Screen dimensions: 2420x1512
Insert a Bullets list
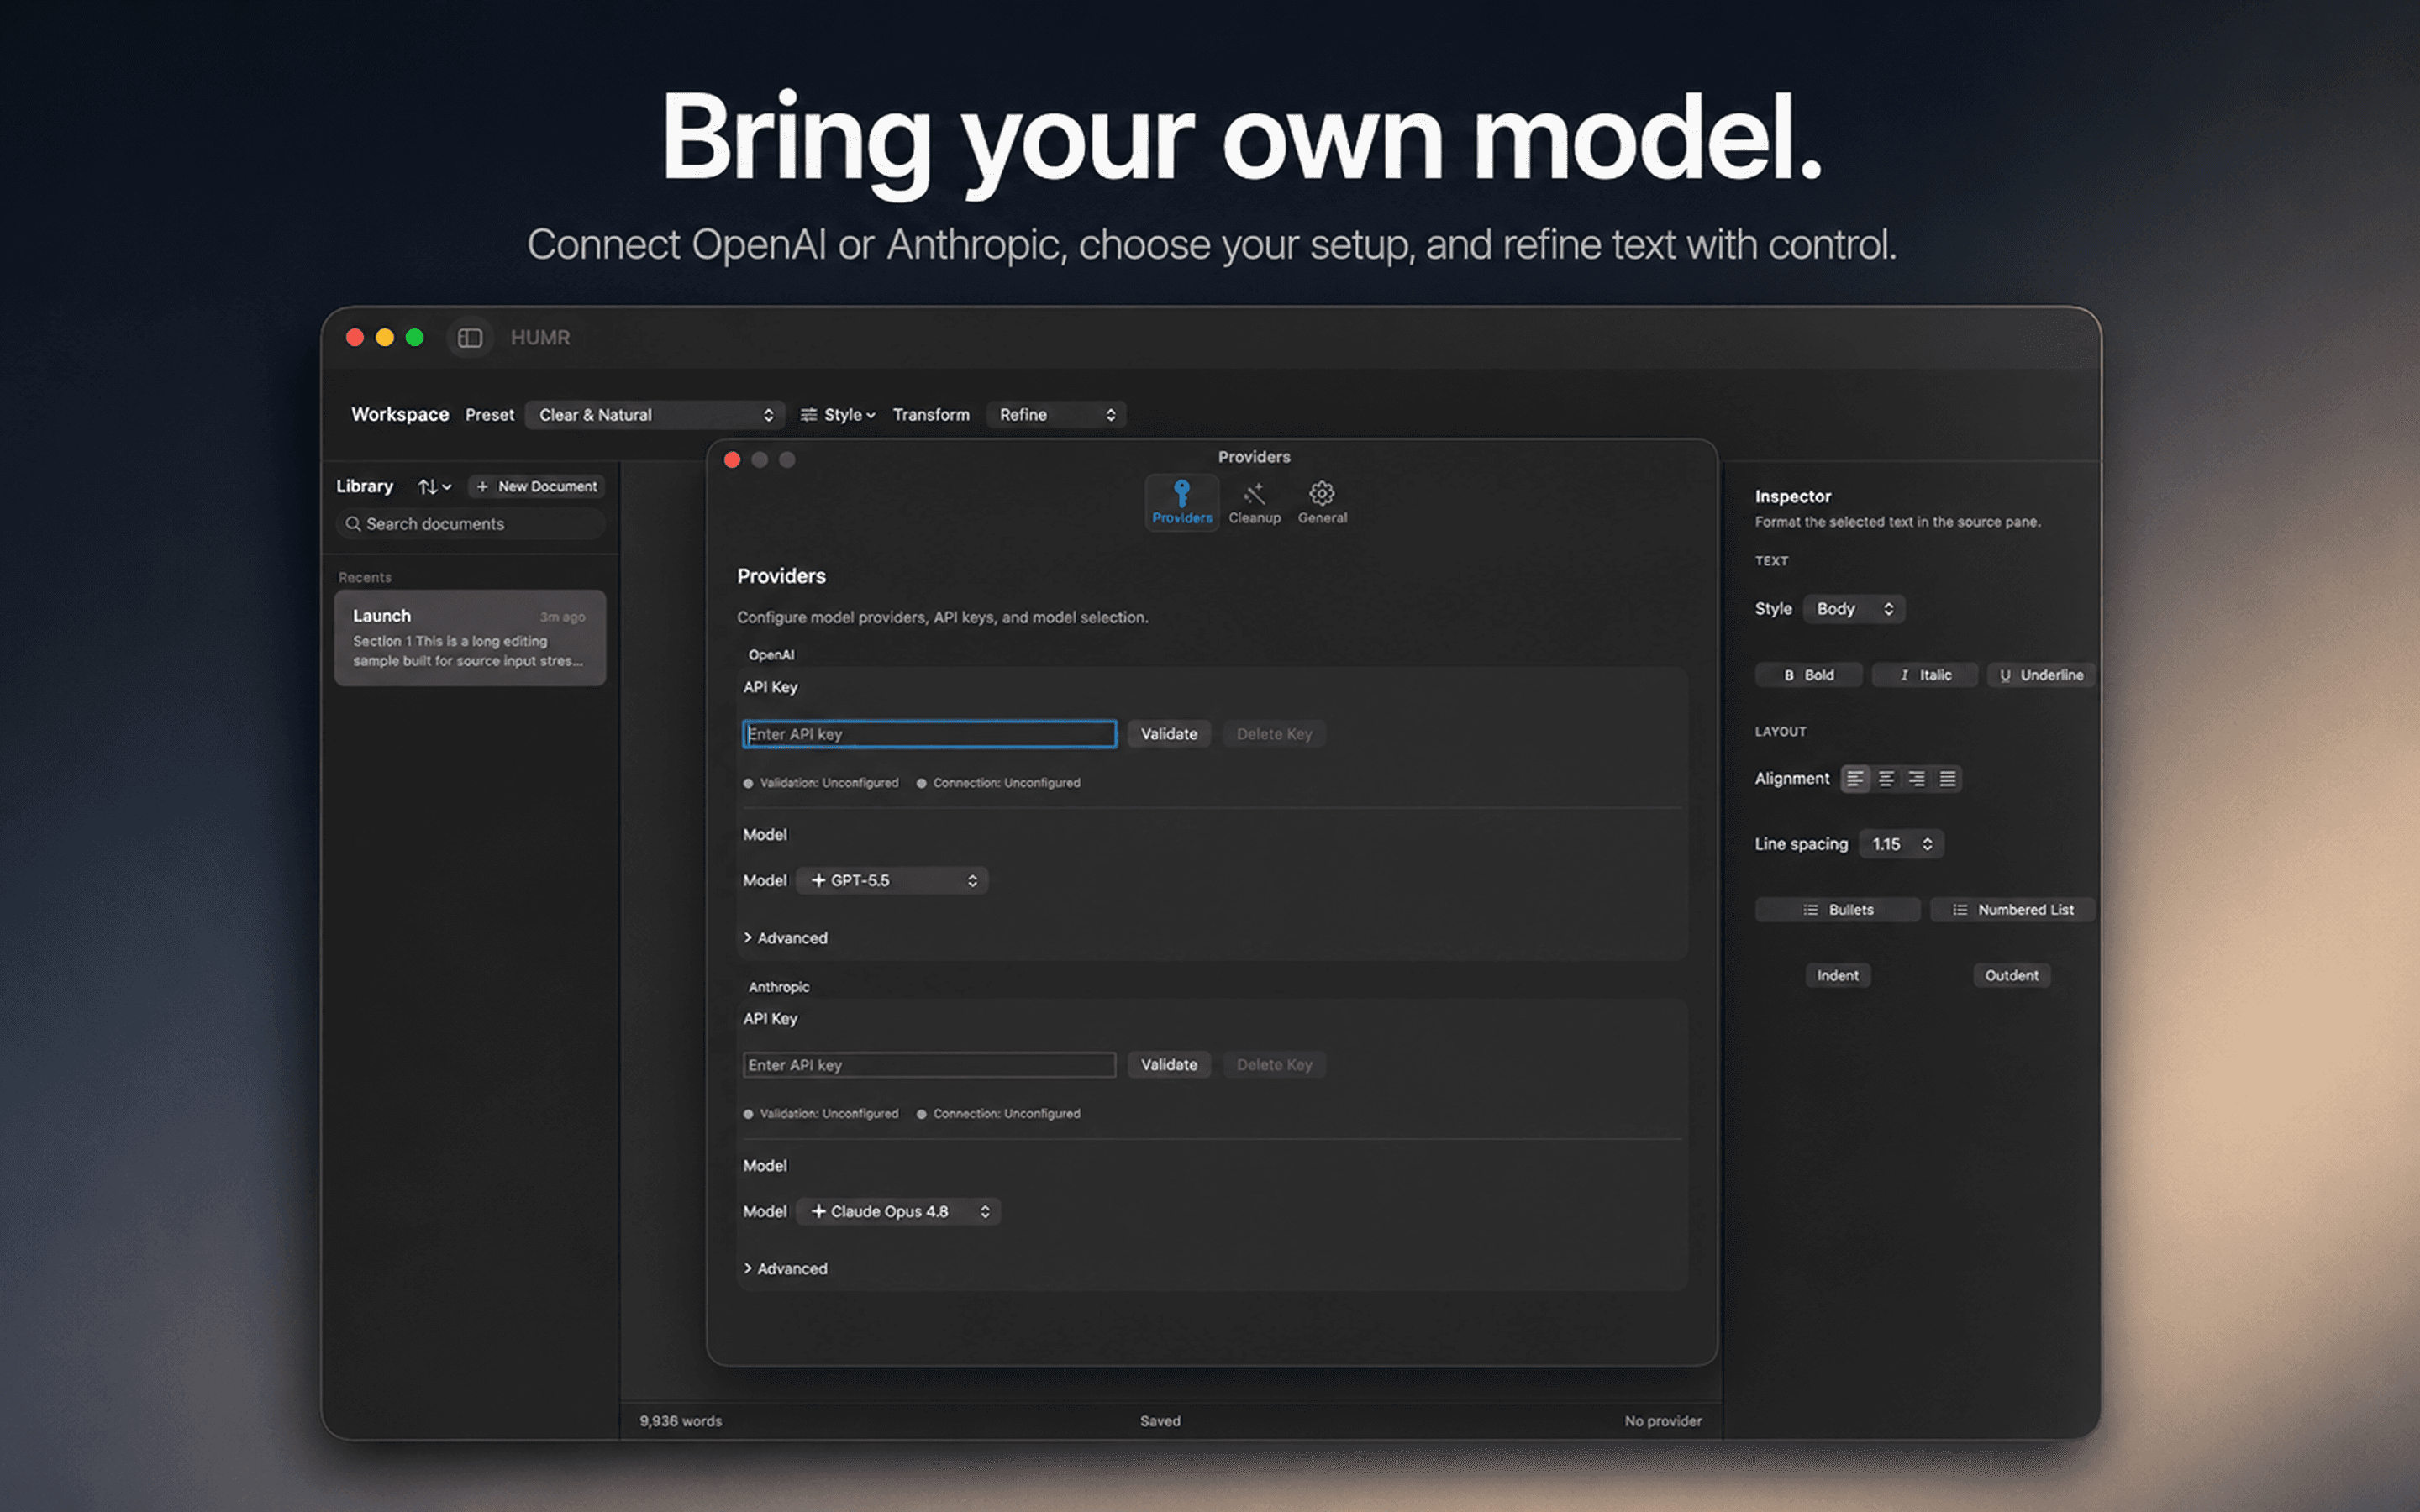1838,910
